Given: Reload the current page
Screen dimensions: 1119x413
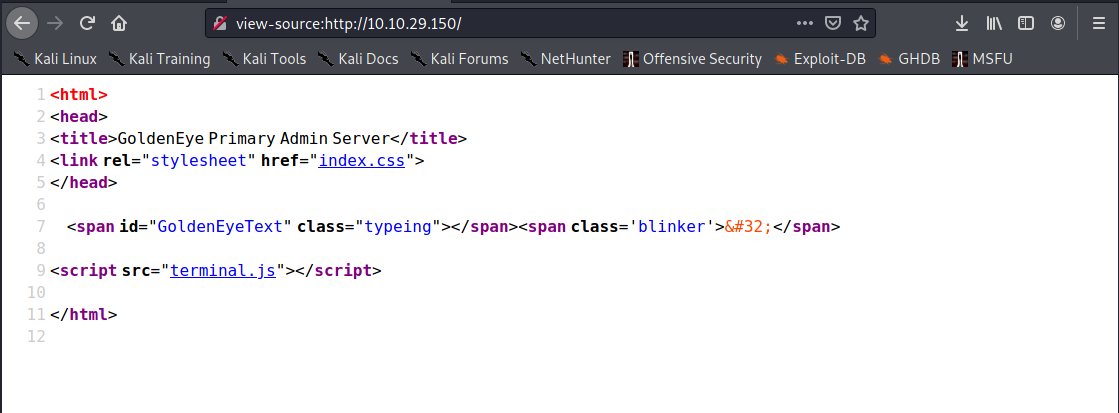Looking at the screenshot, I should pos(87,24).
